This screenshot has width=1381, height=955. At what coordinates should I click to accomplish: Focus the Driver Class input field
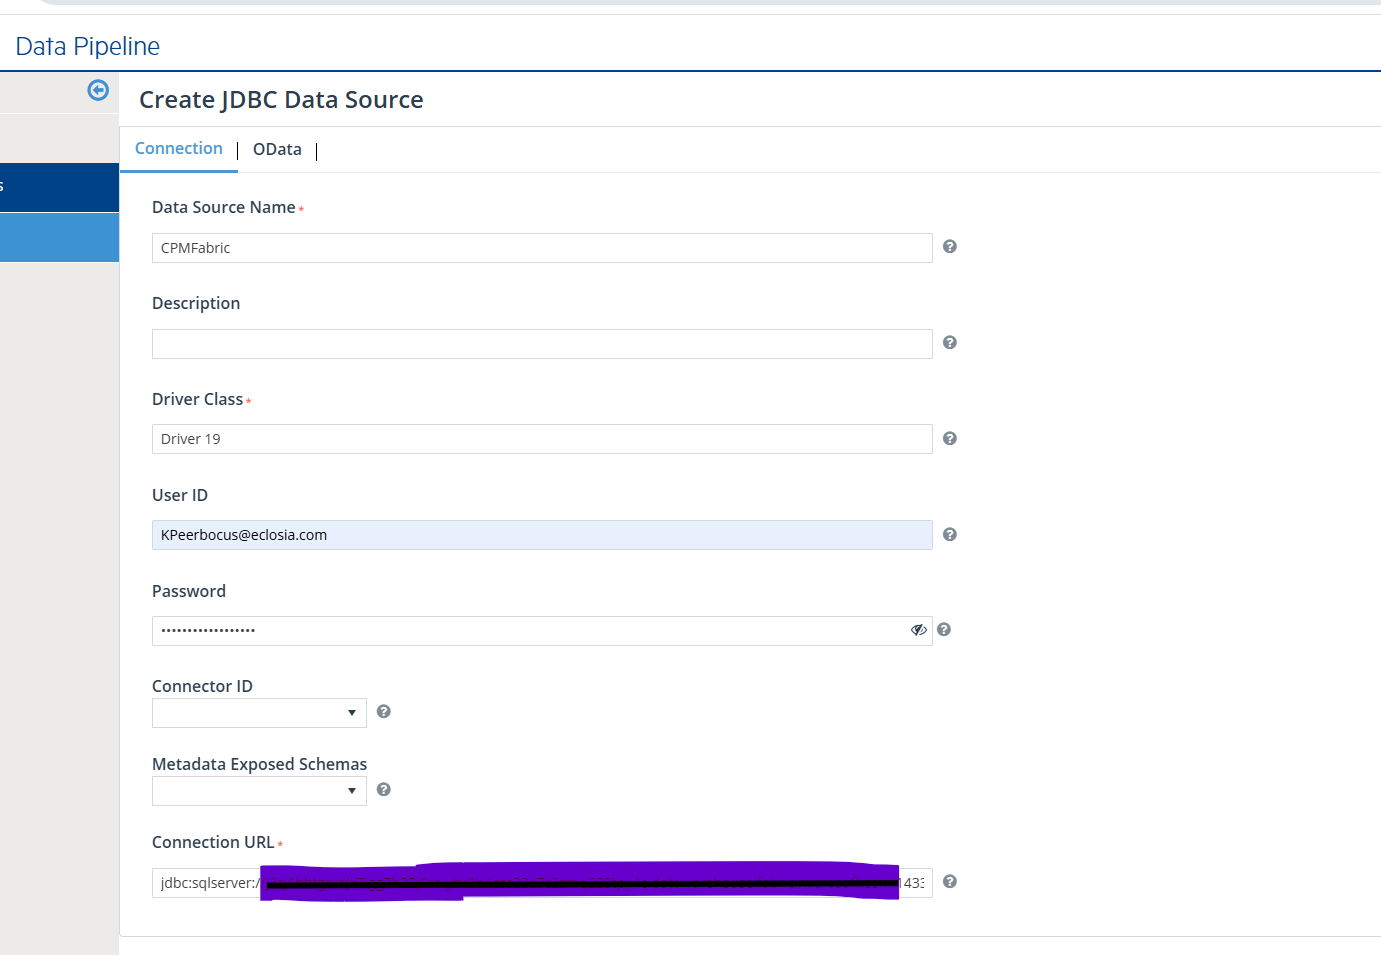point(542,439)
